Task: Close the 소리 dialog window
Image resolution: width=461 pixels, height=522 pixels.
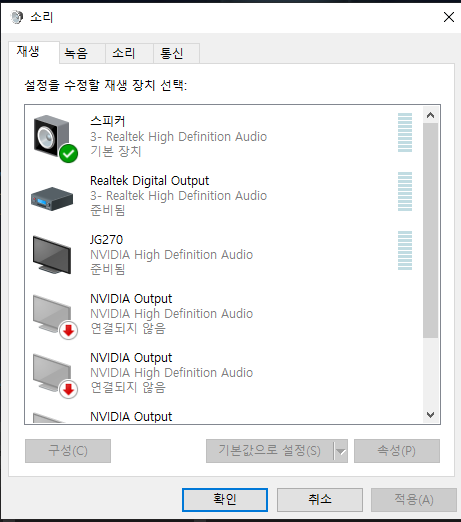Action: click(x=449, y=17)
